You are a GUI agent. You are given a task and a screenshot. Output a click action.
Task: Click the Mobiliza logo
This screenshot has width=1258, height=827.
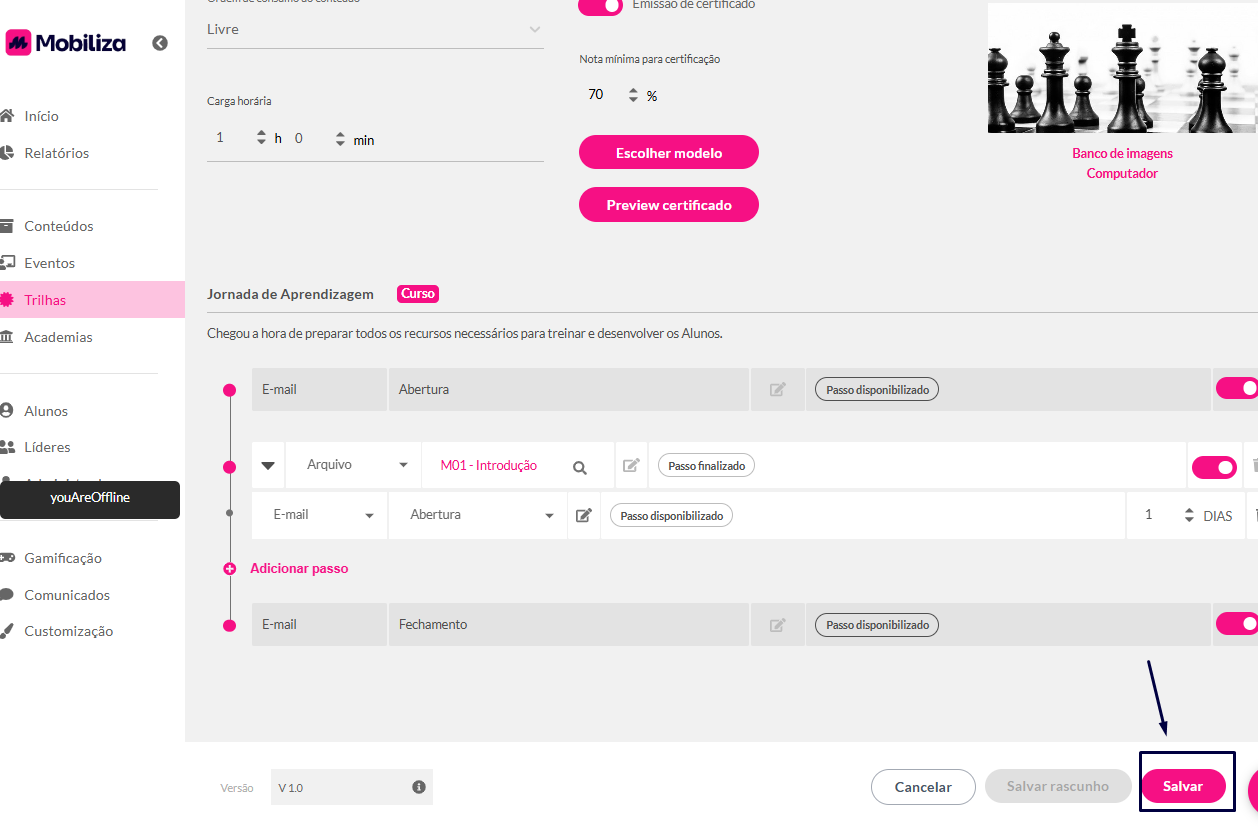pos(66,42)
